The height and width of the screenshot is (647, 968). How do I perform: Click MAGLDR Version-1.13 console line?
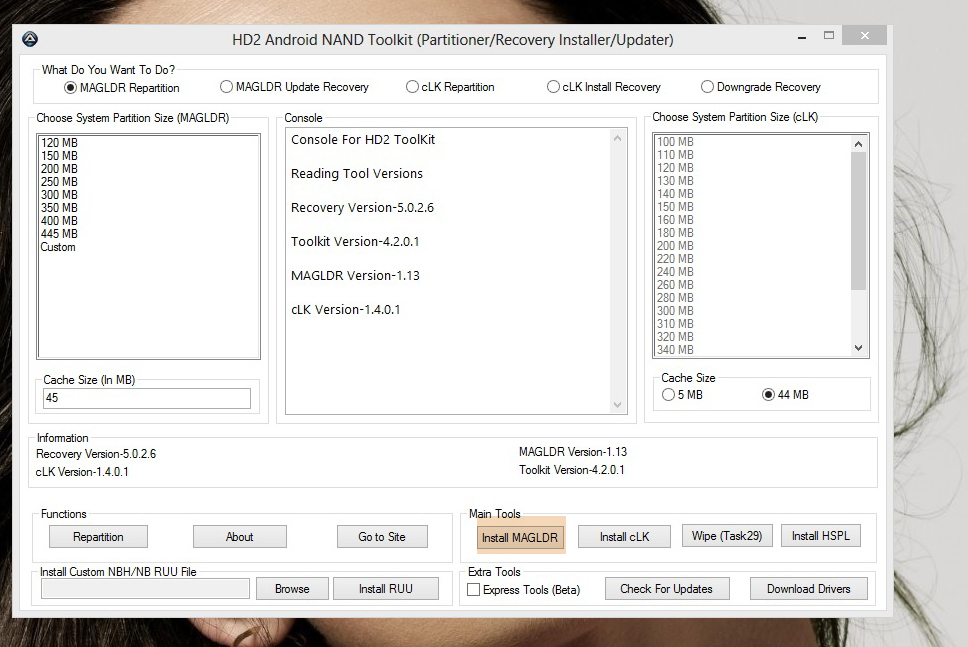[355, 275]
